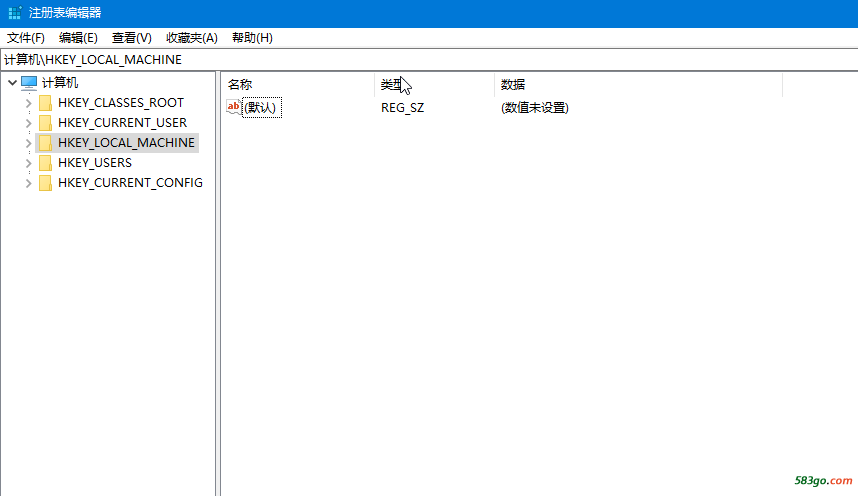
Task: Open the 文件(F) menu
Action: click(26, 38)
